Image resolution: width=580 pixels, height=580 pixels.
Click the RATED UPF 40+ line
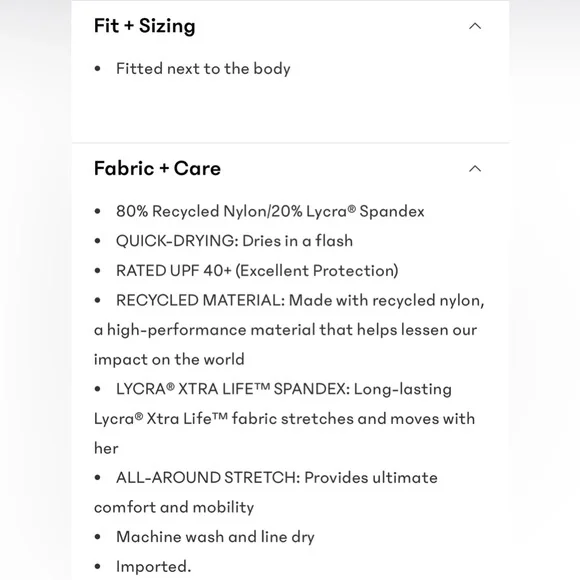tap(257, 271)
